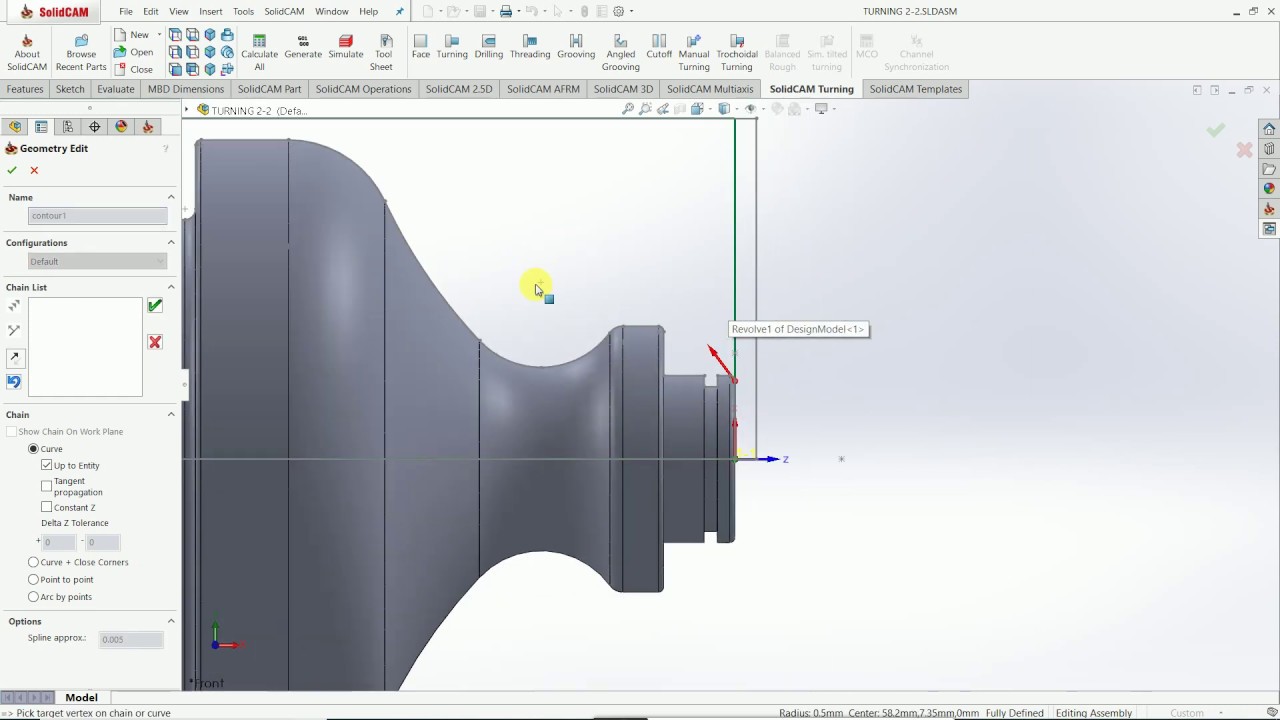Accept chain with green check button
This screenshot has width=1280, height=720.
(155, 306)
